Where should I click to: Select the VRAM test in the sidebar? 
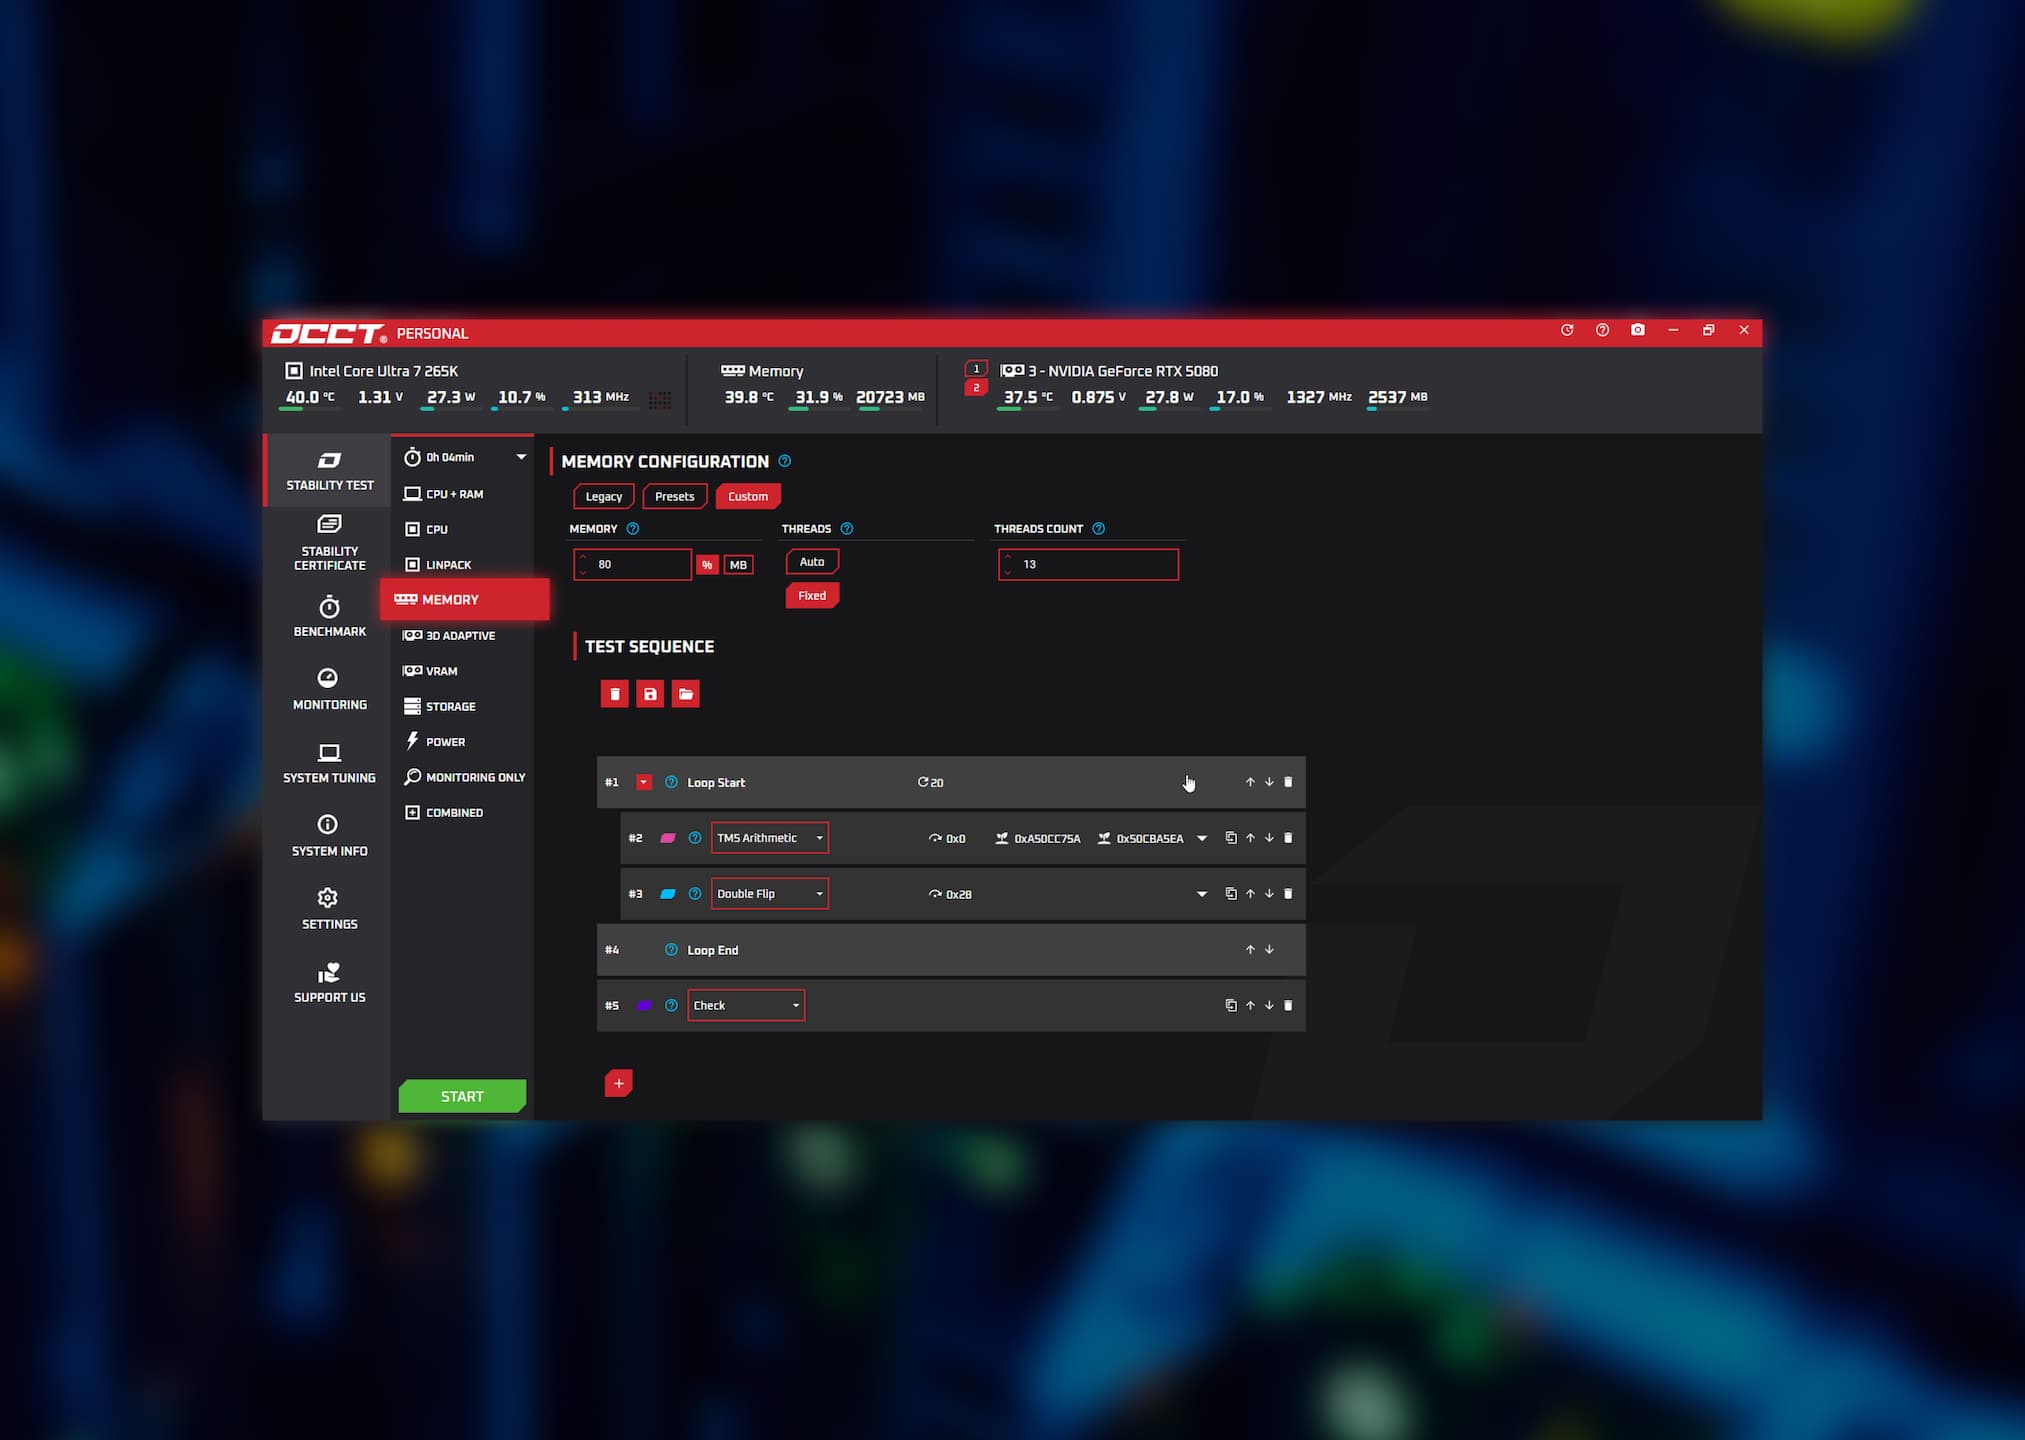(440, 671)
